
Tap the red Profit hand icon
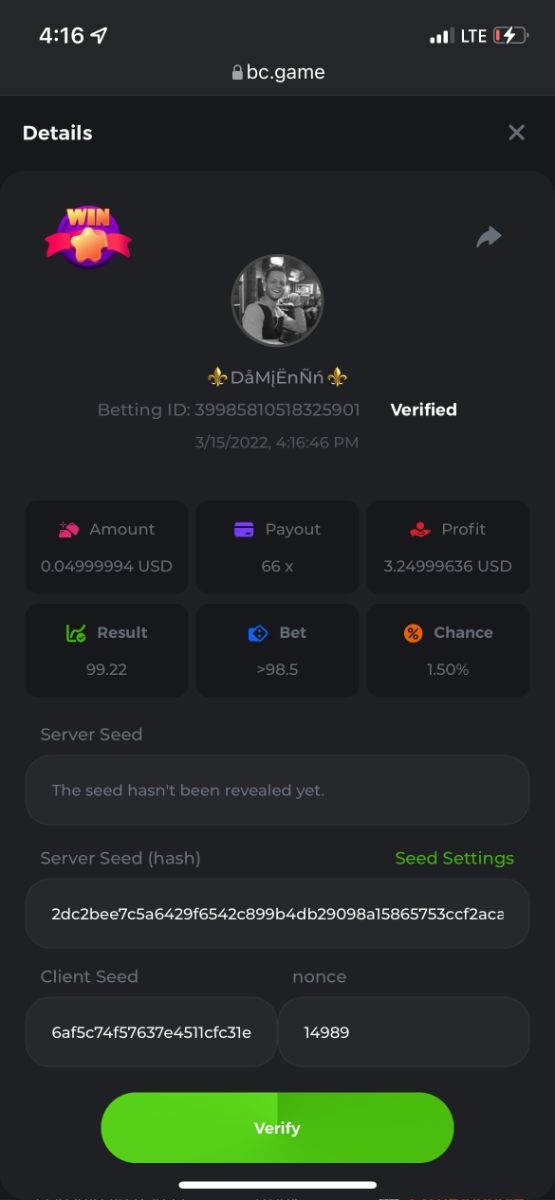[421, 529]
